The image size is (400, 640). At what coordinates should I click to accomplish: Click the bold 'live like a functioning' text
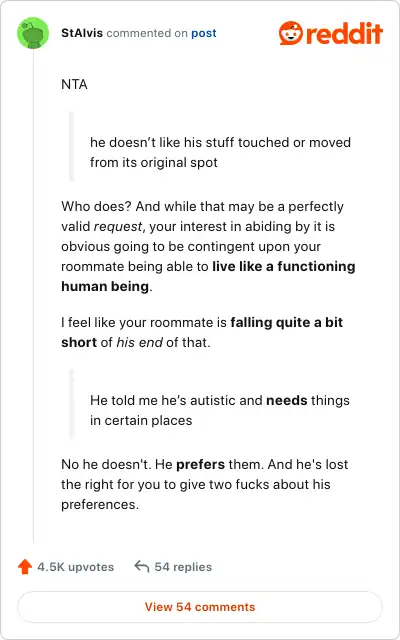click(284, 267)
